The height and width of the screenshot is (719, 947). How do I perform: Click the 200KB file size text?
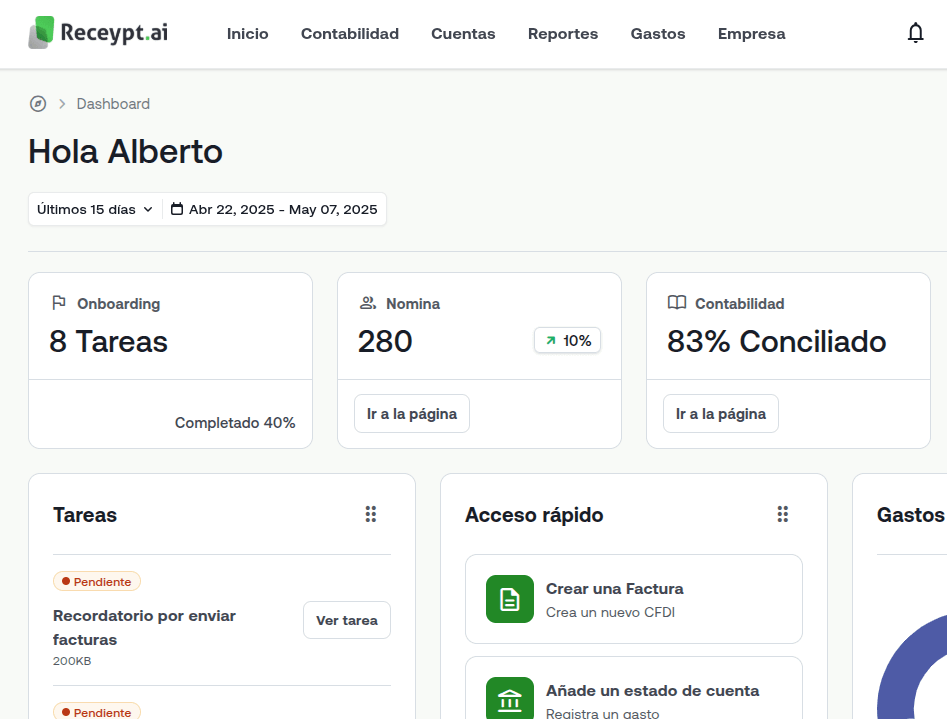(72, 661)
